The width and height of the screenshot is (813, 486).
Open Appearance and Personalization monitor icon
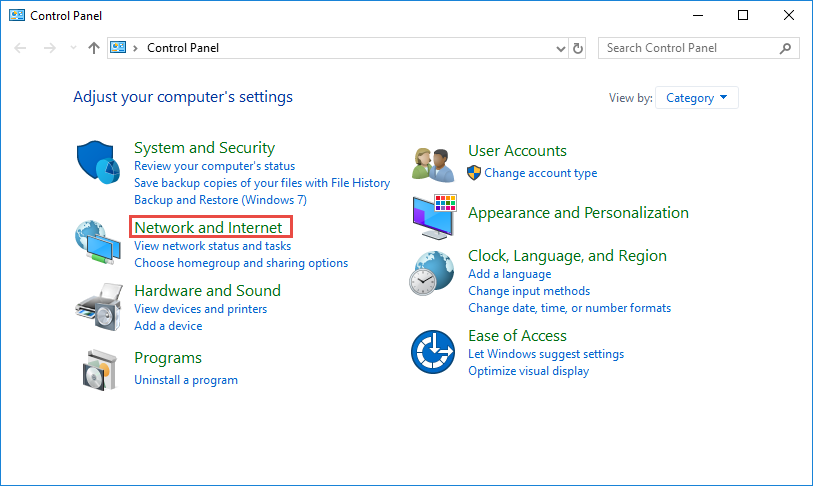pos(434,216)
